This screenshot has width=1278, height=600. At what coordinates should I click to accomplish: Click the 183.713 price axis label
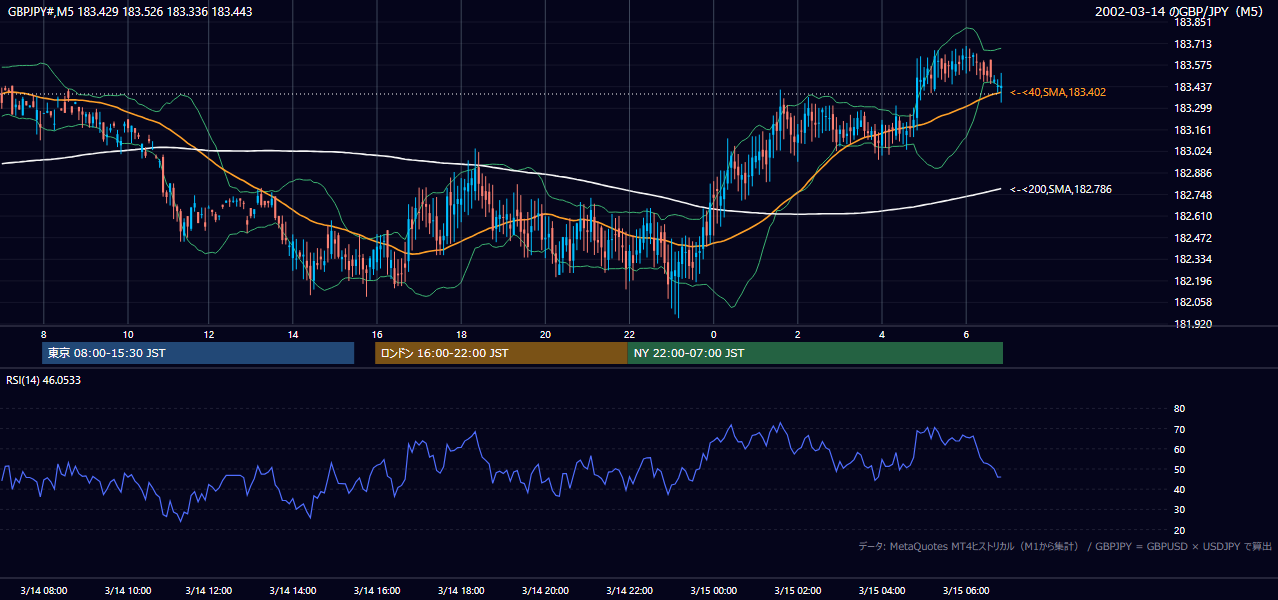(1192, 44)
